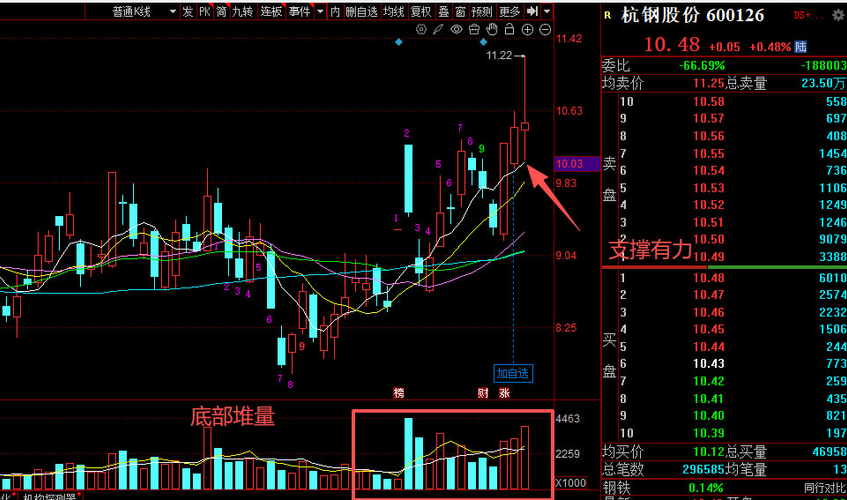The height and width of the screenshot is (500, 847).
Task: Toggle the eye visibility icon on chart
Action: 456,30
